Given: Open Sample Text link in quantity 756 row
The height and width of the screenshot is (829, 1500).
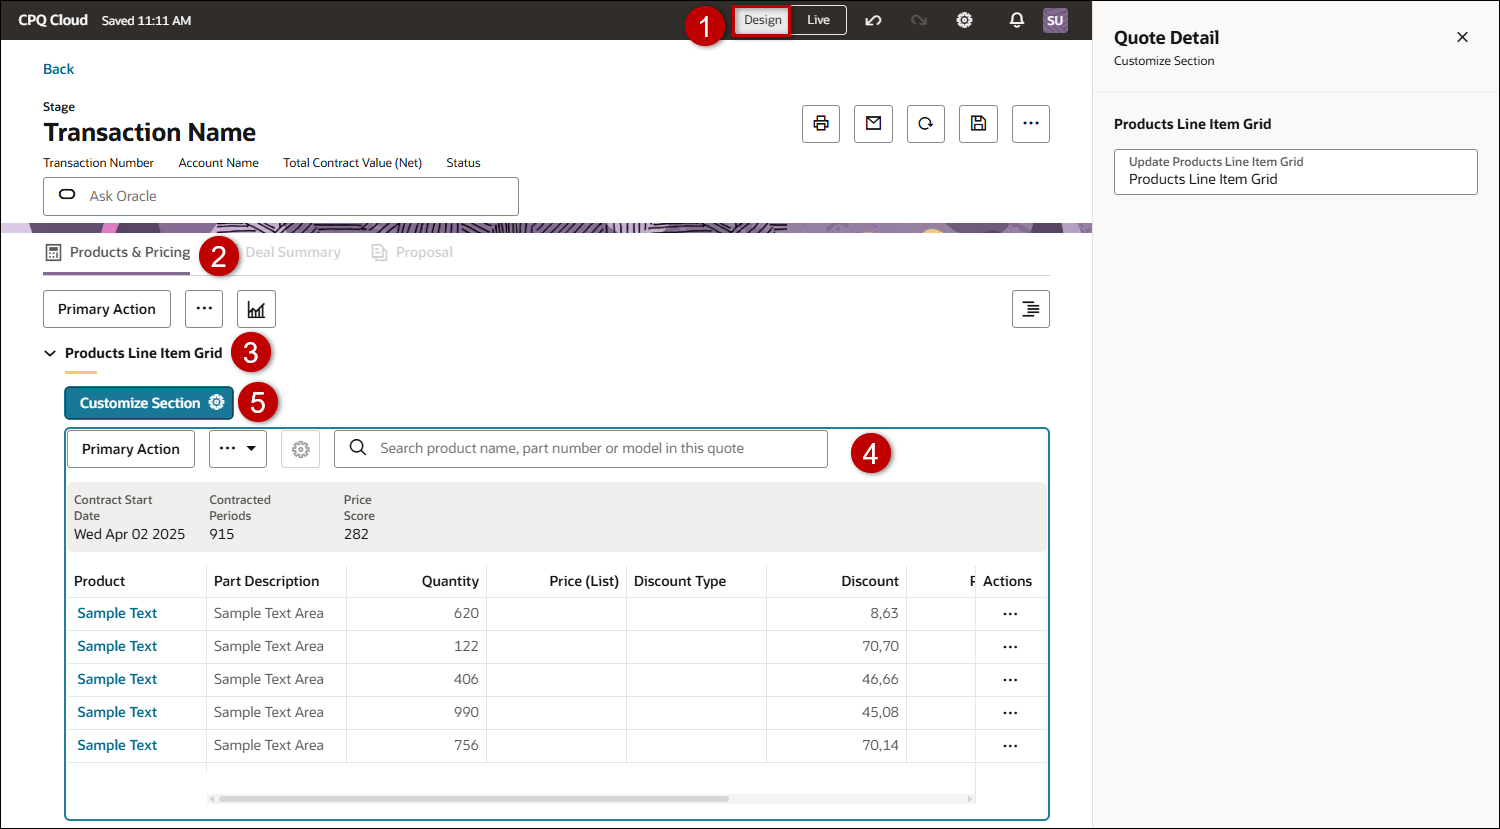Looking at the screenshot, I should [117, 745].
